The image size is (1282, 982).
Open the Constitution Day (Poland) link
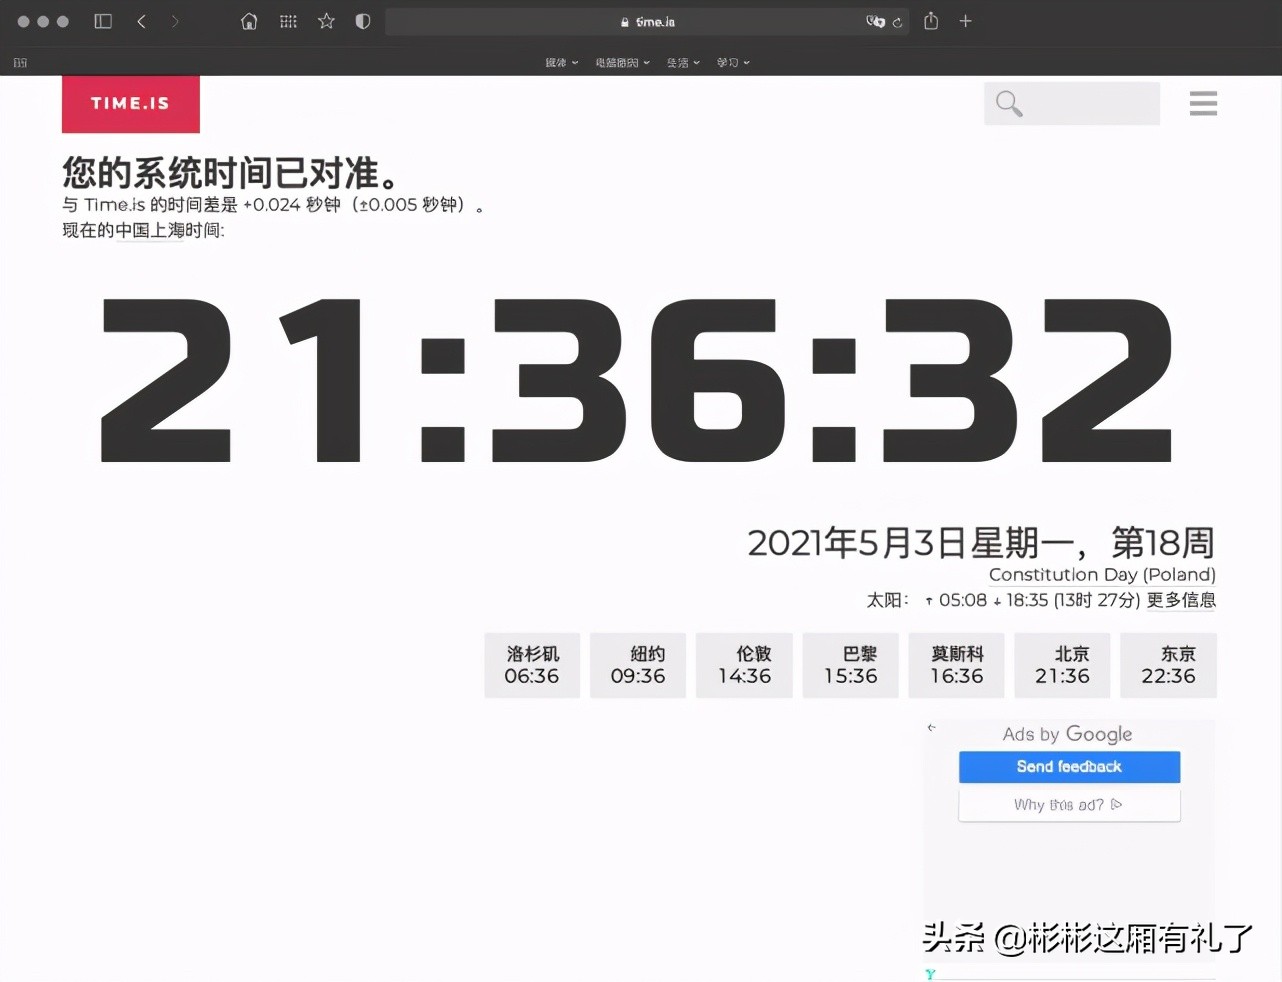pyautogui.click(x=1101, y=575)
